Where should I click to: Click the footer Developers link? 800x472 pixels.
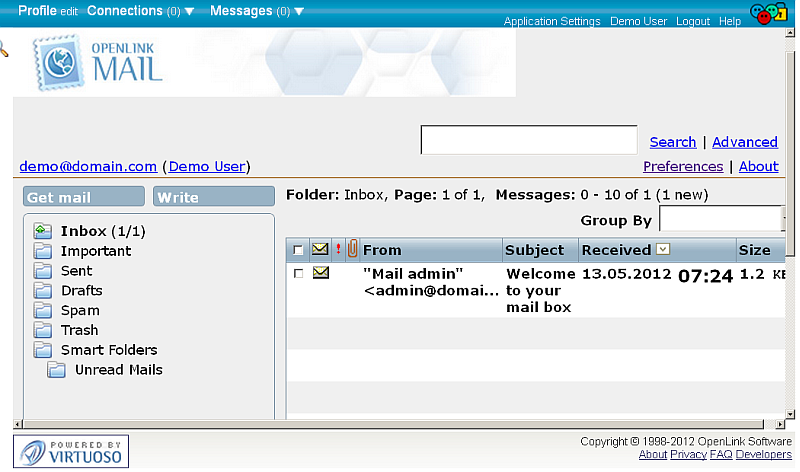pos(763,454)
